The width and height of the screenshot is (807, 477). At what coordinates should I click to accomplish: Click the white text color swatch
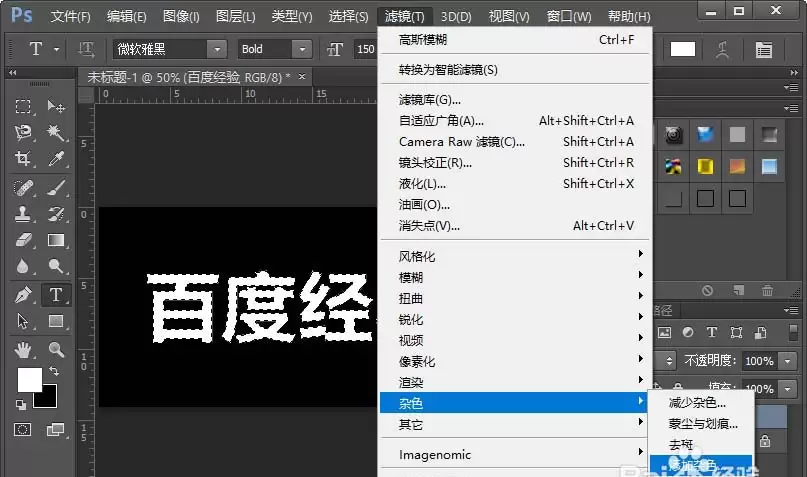[x=683, y=49]
